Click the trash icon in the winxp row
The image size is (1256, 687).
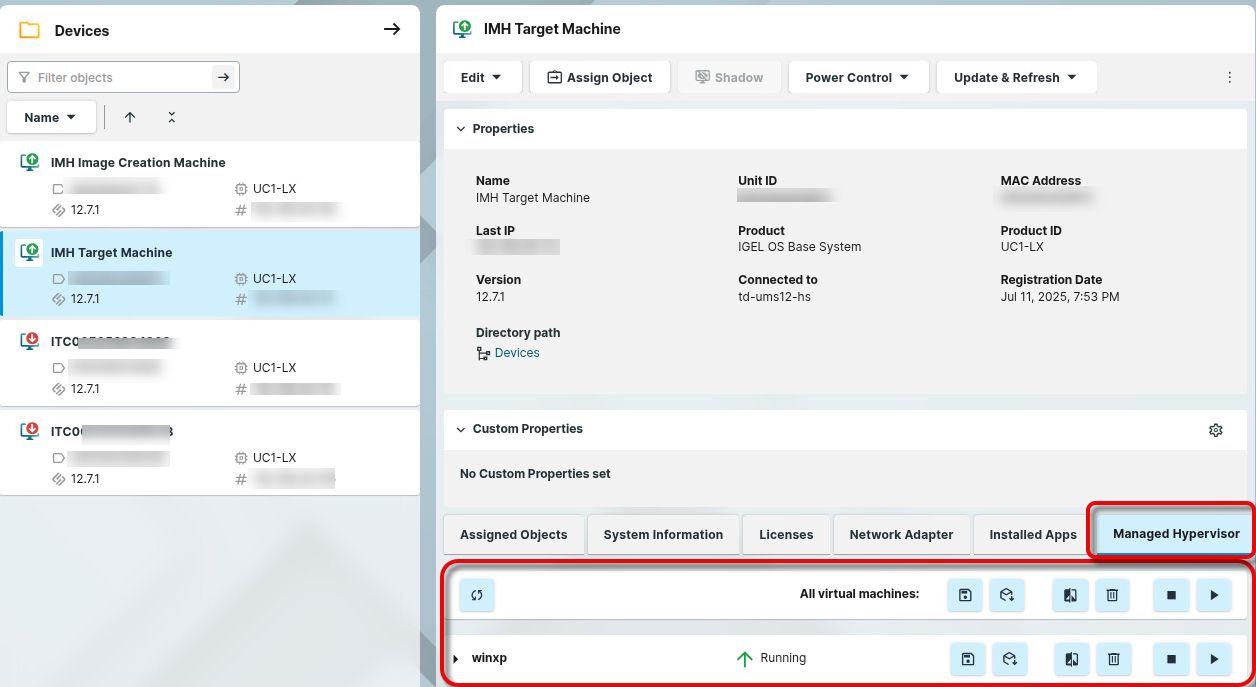pyautogui.click(x=1112, y=659)
